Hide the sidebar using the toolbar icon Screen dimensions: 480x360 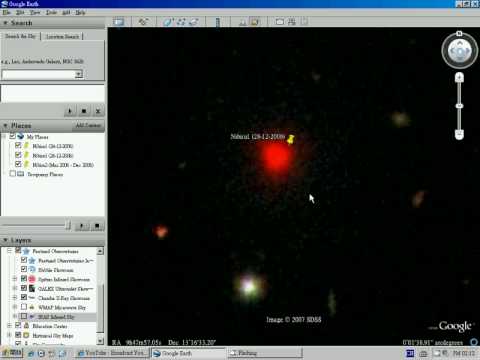(x=118, y=22)
